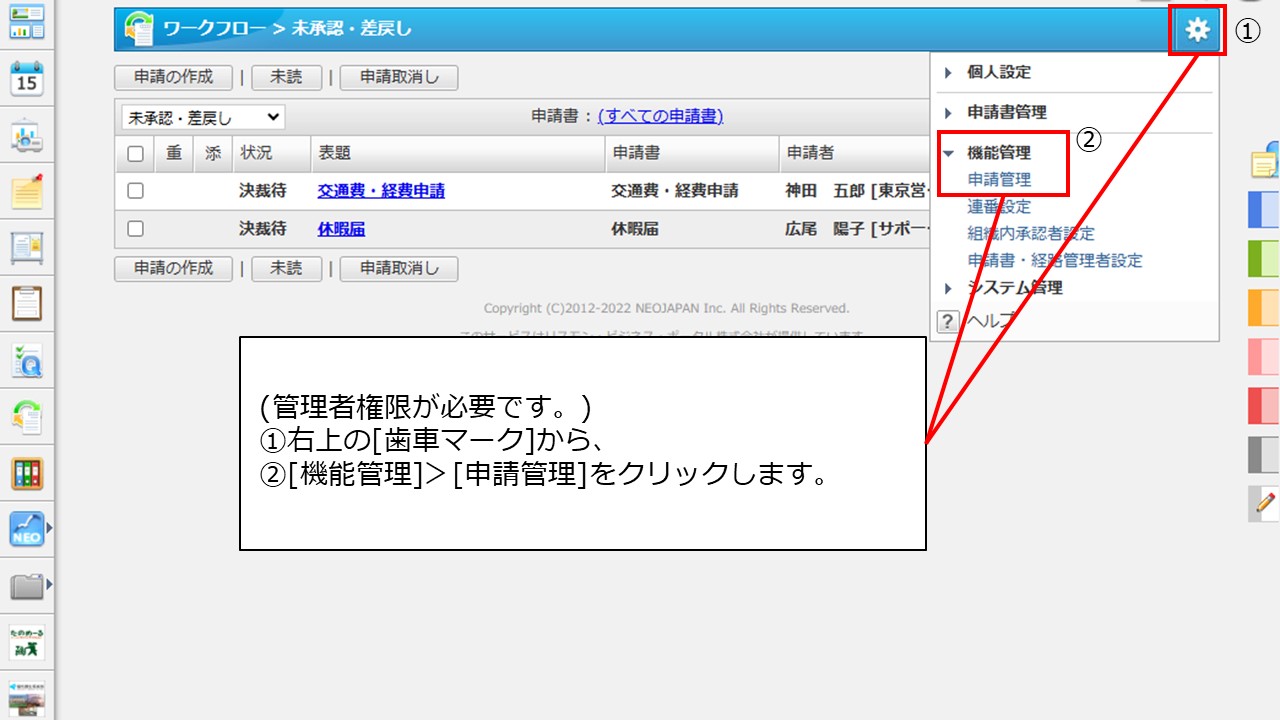This screenshot has width=1280, height=720.
Task: Click the 申請の作成 button
Action: [172, 77]
